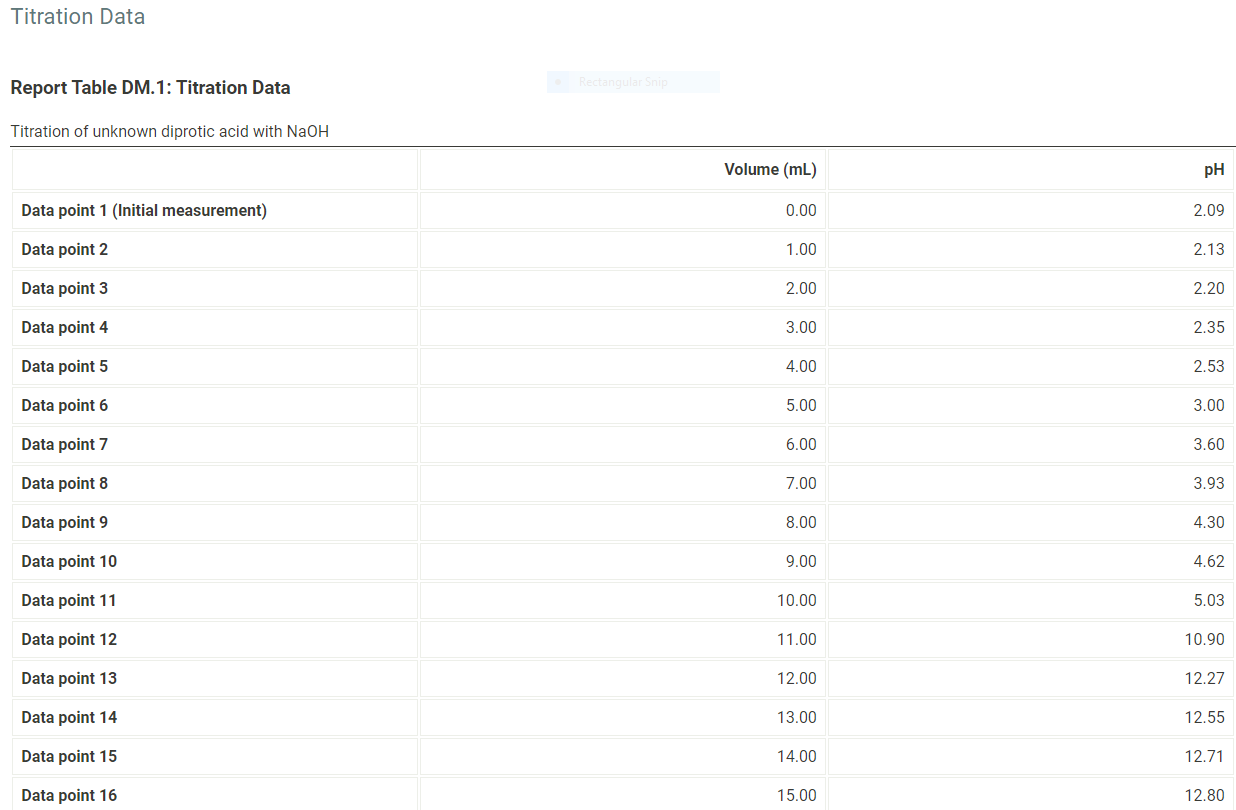Click the initial pH value 2.09
This screenshot has width=1236, height=810.
pyautogui.click(x=1211, y=210)
